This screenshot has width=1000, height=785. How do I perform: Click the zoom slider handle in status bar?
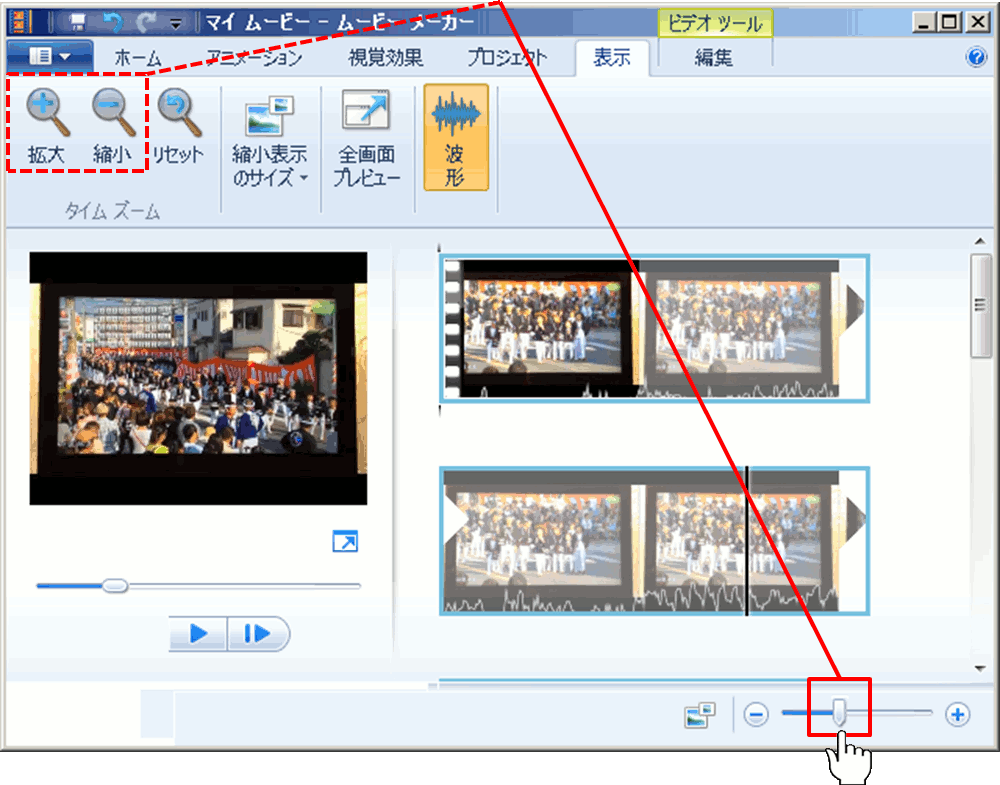coord(840,713)
